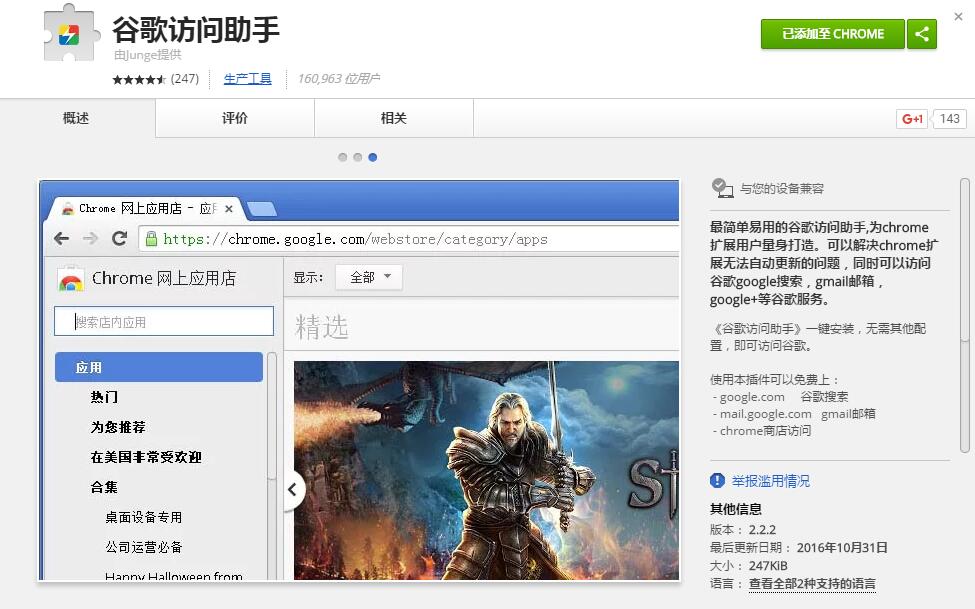Click the 143 G+1 count bubble
The width and height of the screenshot is (975, 609).
point(950,119)
